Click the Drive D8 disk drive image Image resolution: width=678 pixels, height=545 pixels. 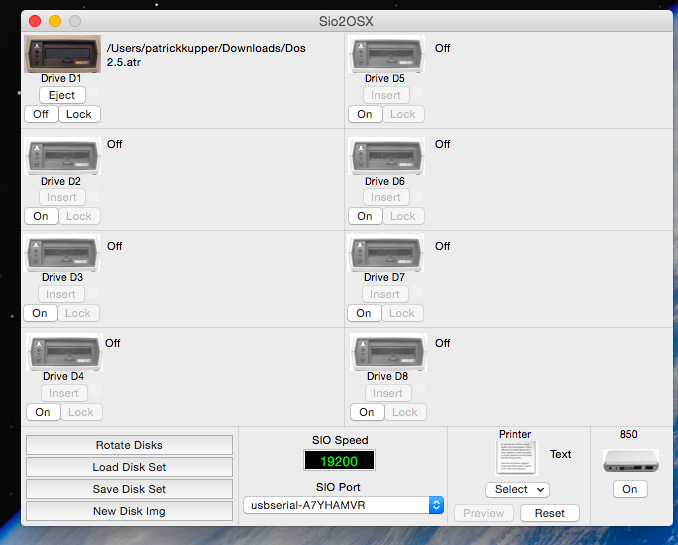[388, 352]
